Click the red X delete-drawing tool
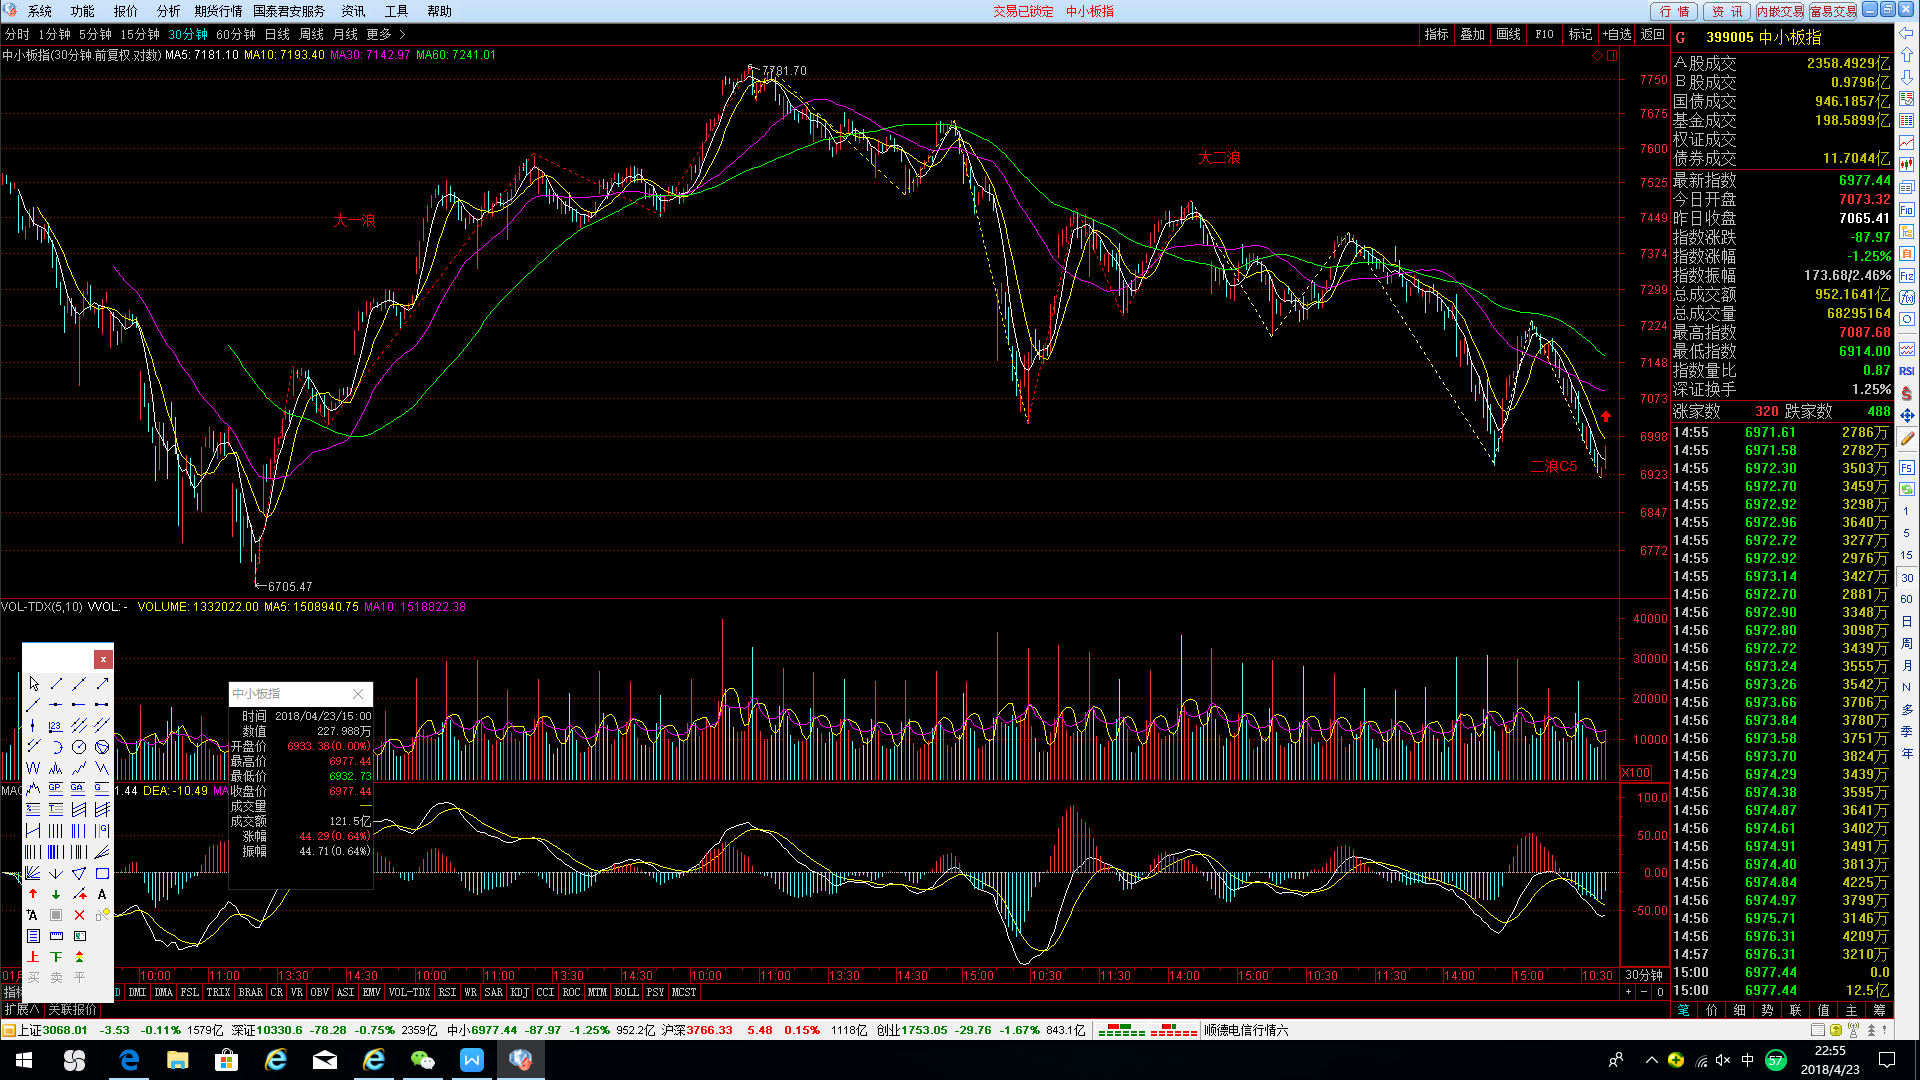Screen dimensions: 1920x1080 pos(79,915)
